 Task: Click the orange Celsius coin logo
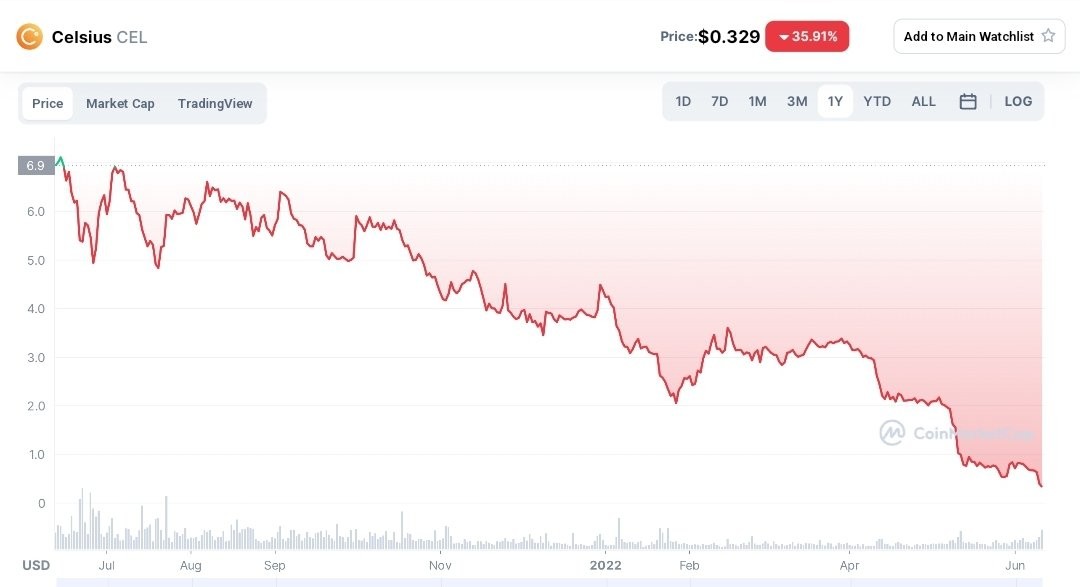point(29,37)
